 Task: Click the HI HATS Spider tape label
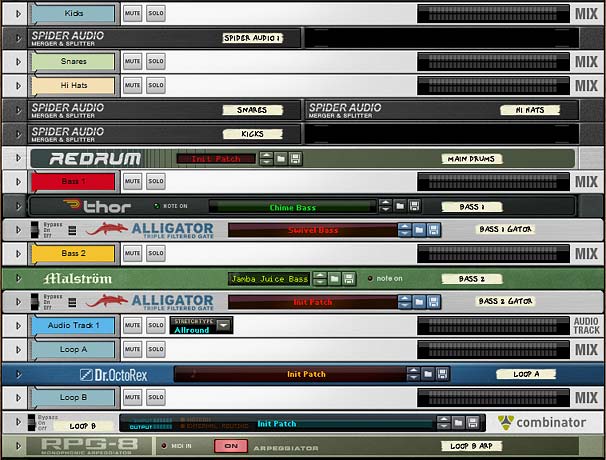(x=530, y=110)
